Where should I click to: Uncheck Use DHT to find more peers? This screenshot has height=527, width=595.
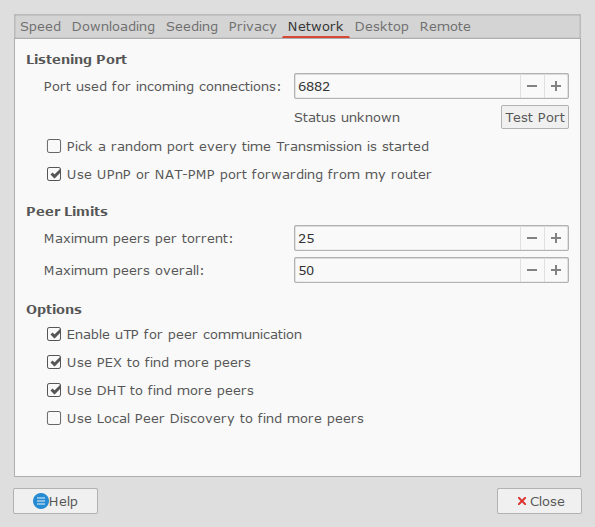(54, 390)
